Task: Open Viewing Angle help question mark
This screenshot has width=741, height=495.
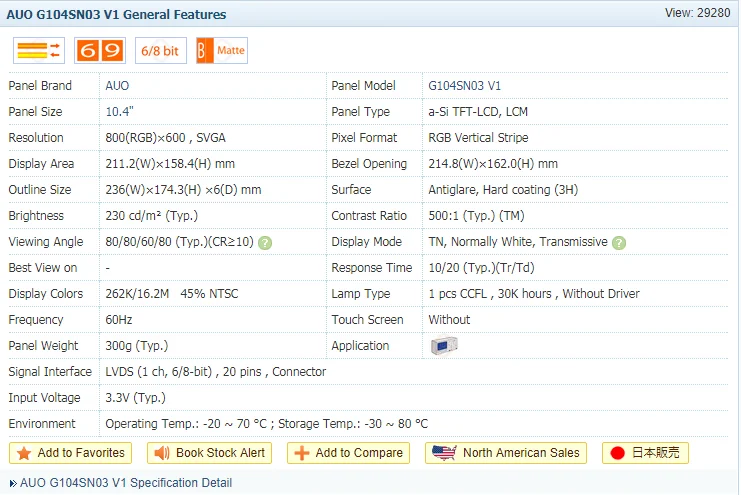Action: (265, 243)
